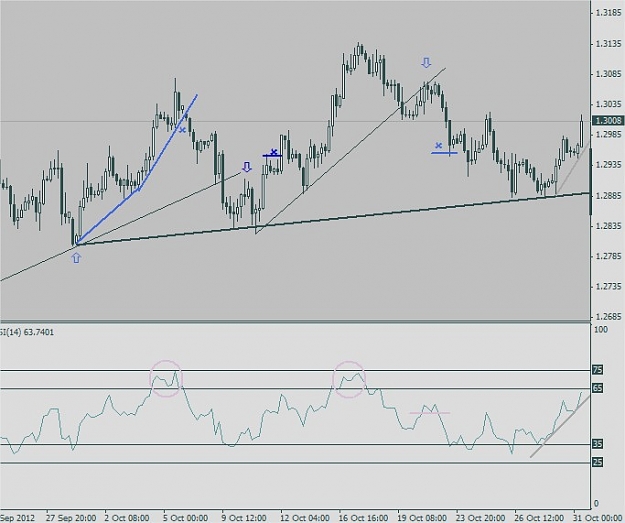Click the 1.2685 price axis label
The image size is (625, 523).
click(608, 317)
